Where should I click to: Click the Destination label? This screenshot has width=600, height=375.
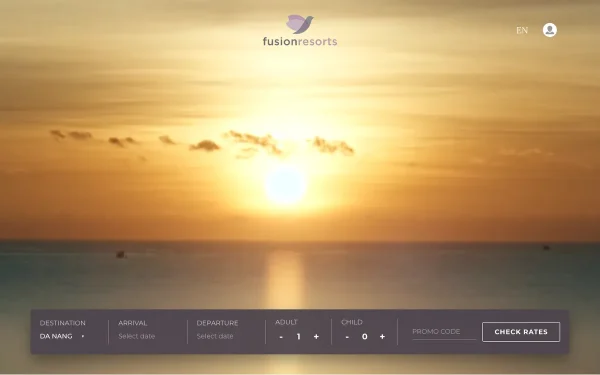coord(62,323)
